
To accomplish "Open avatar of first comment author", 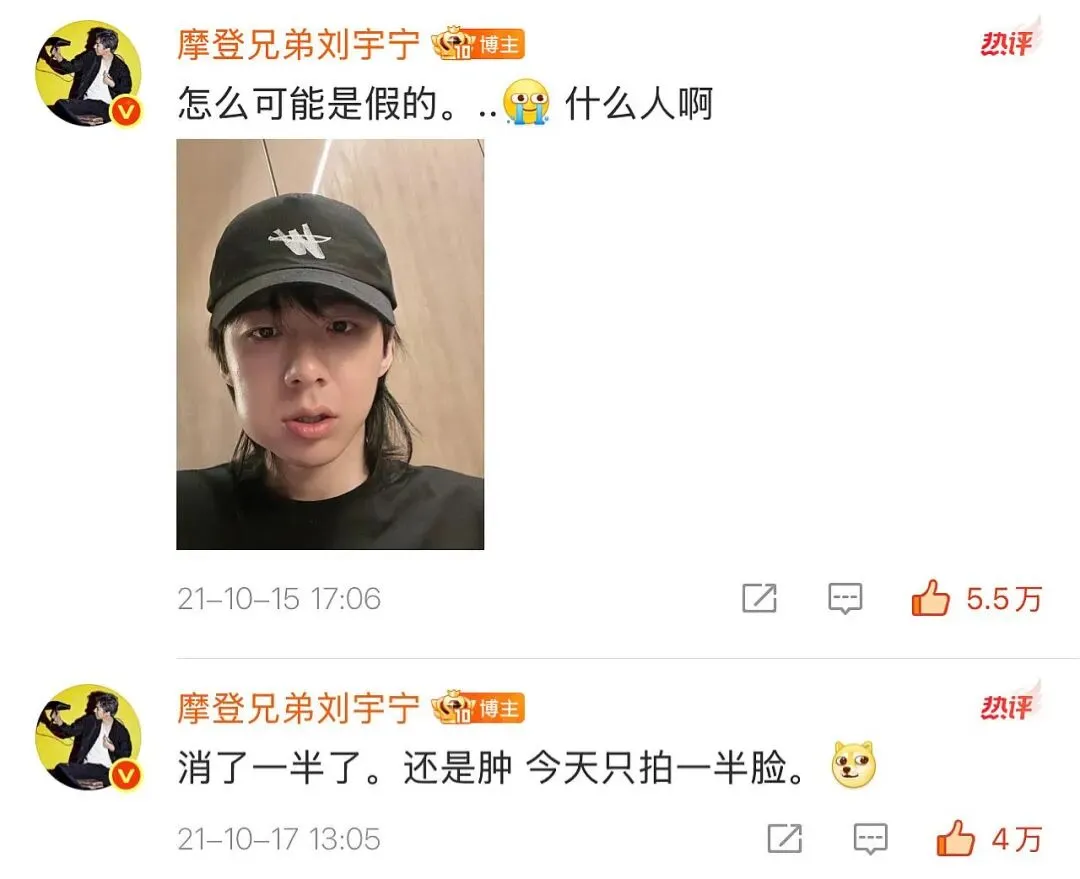I will coord(88,73).
